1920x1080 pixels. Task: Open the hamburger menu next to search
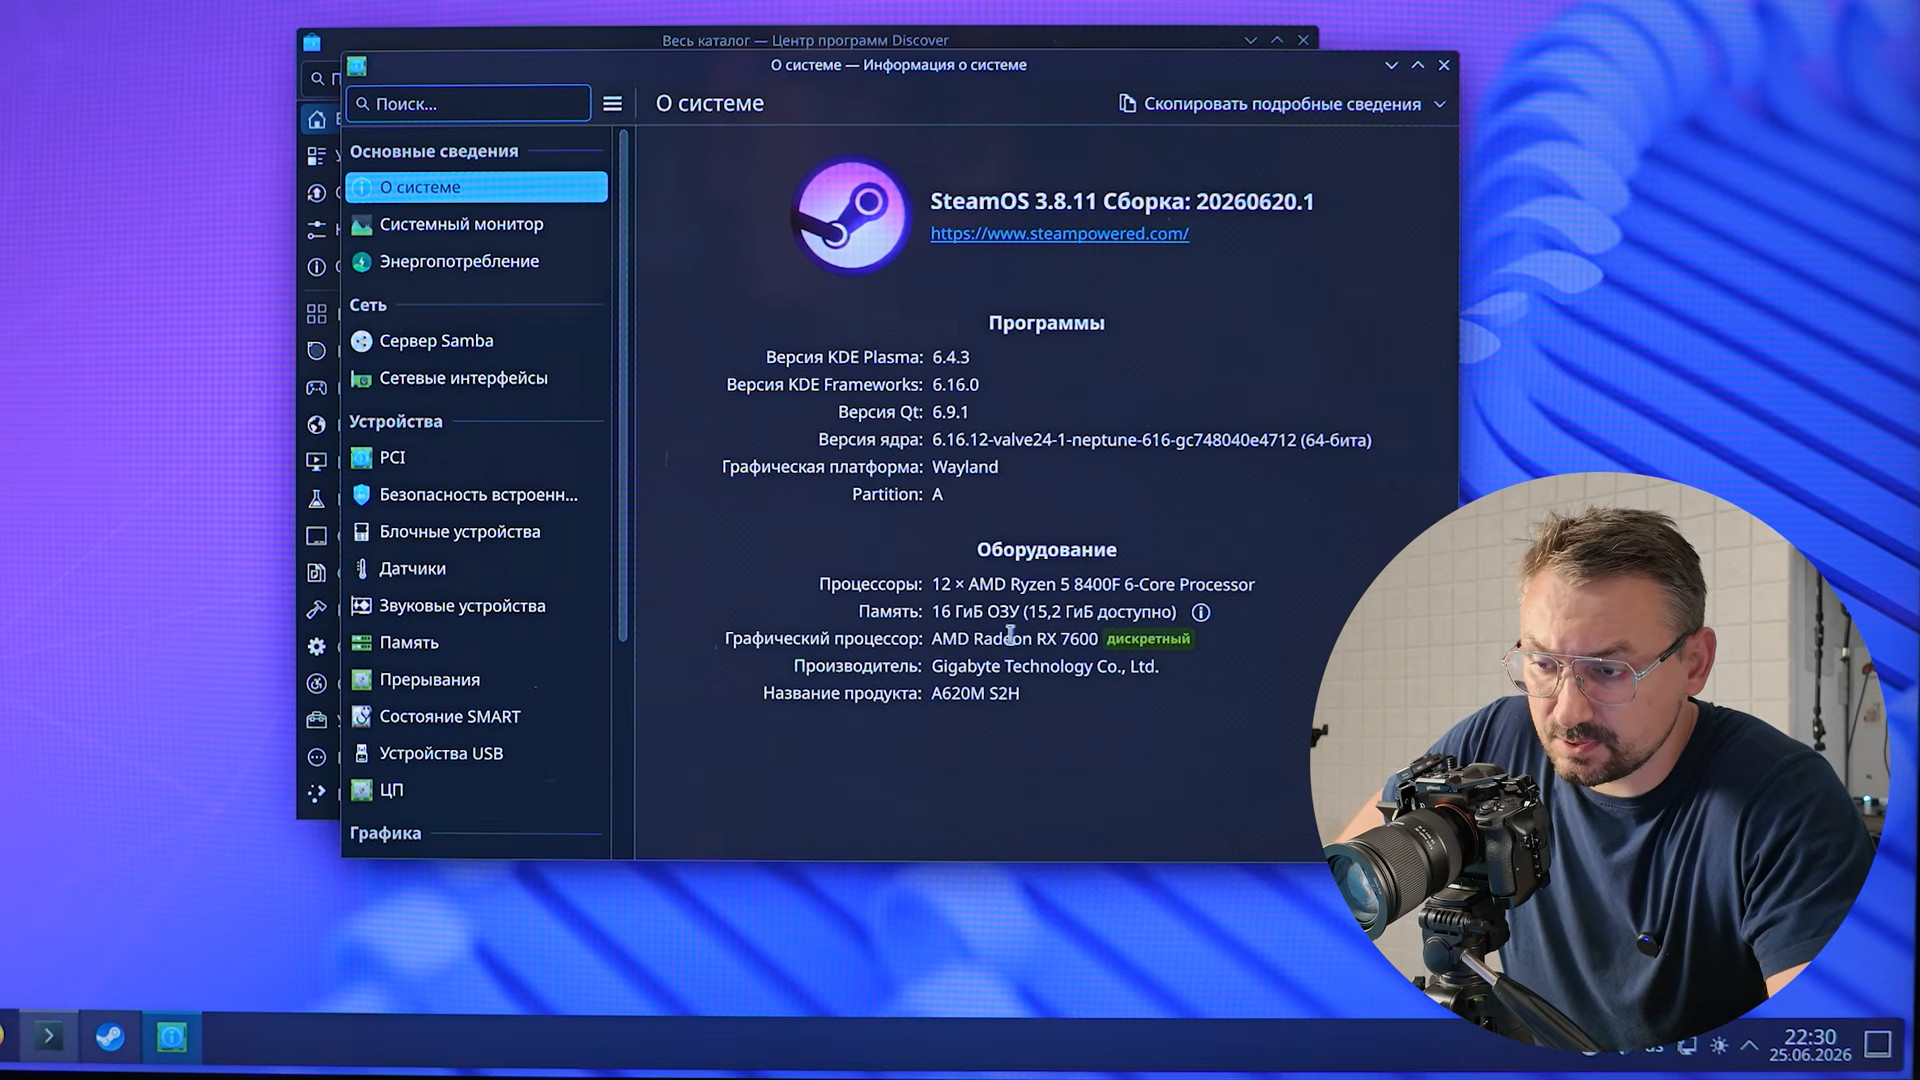613,104
